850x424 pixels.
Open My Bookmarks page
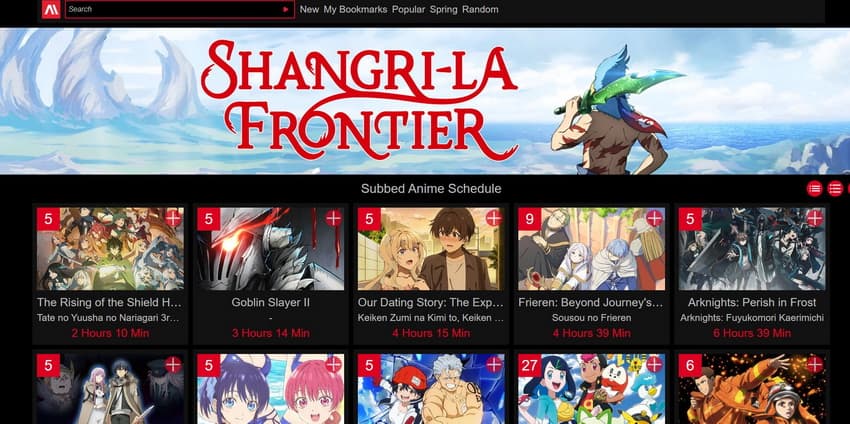pyautogui.click(x=356, y=9)
